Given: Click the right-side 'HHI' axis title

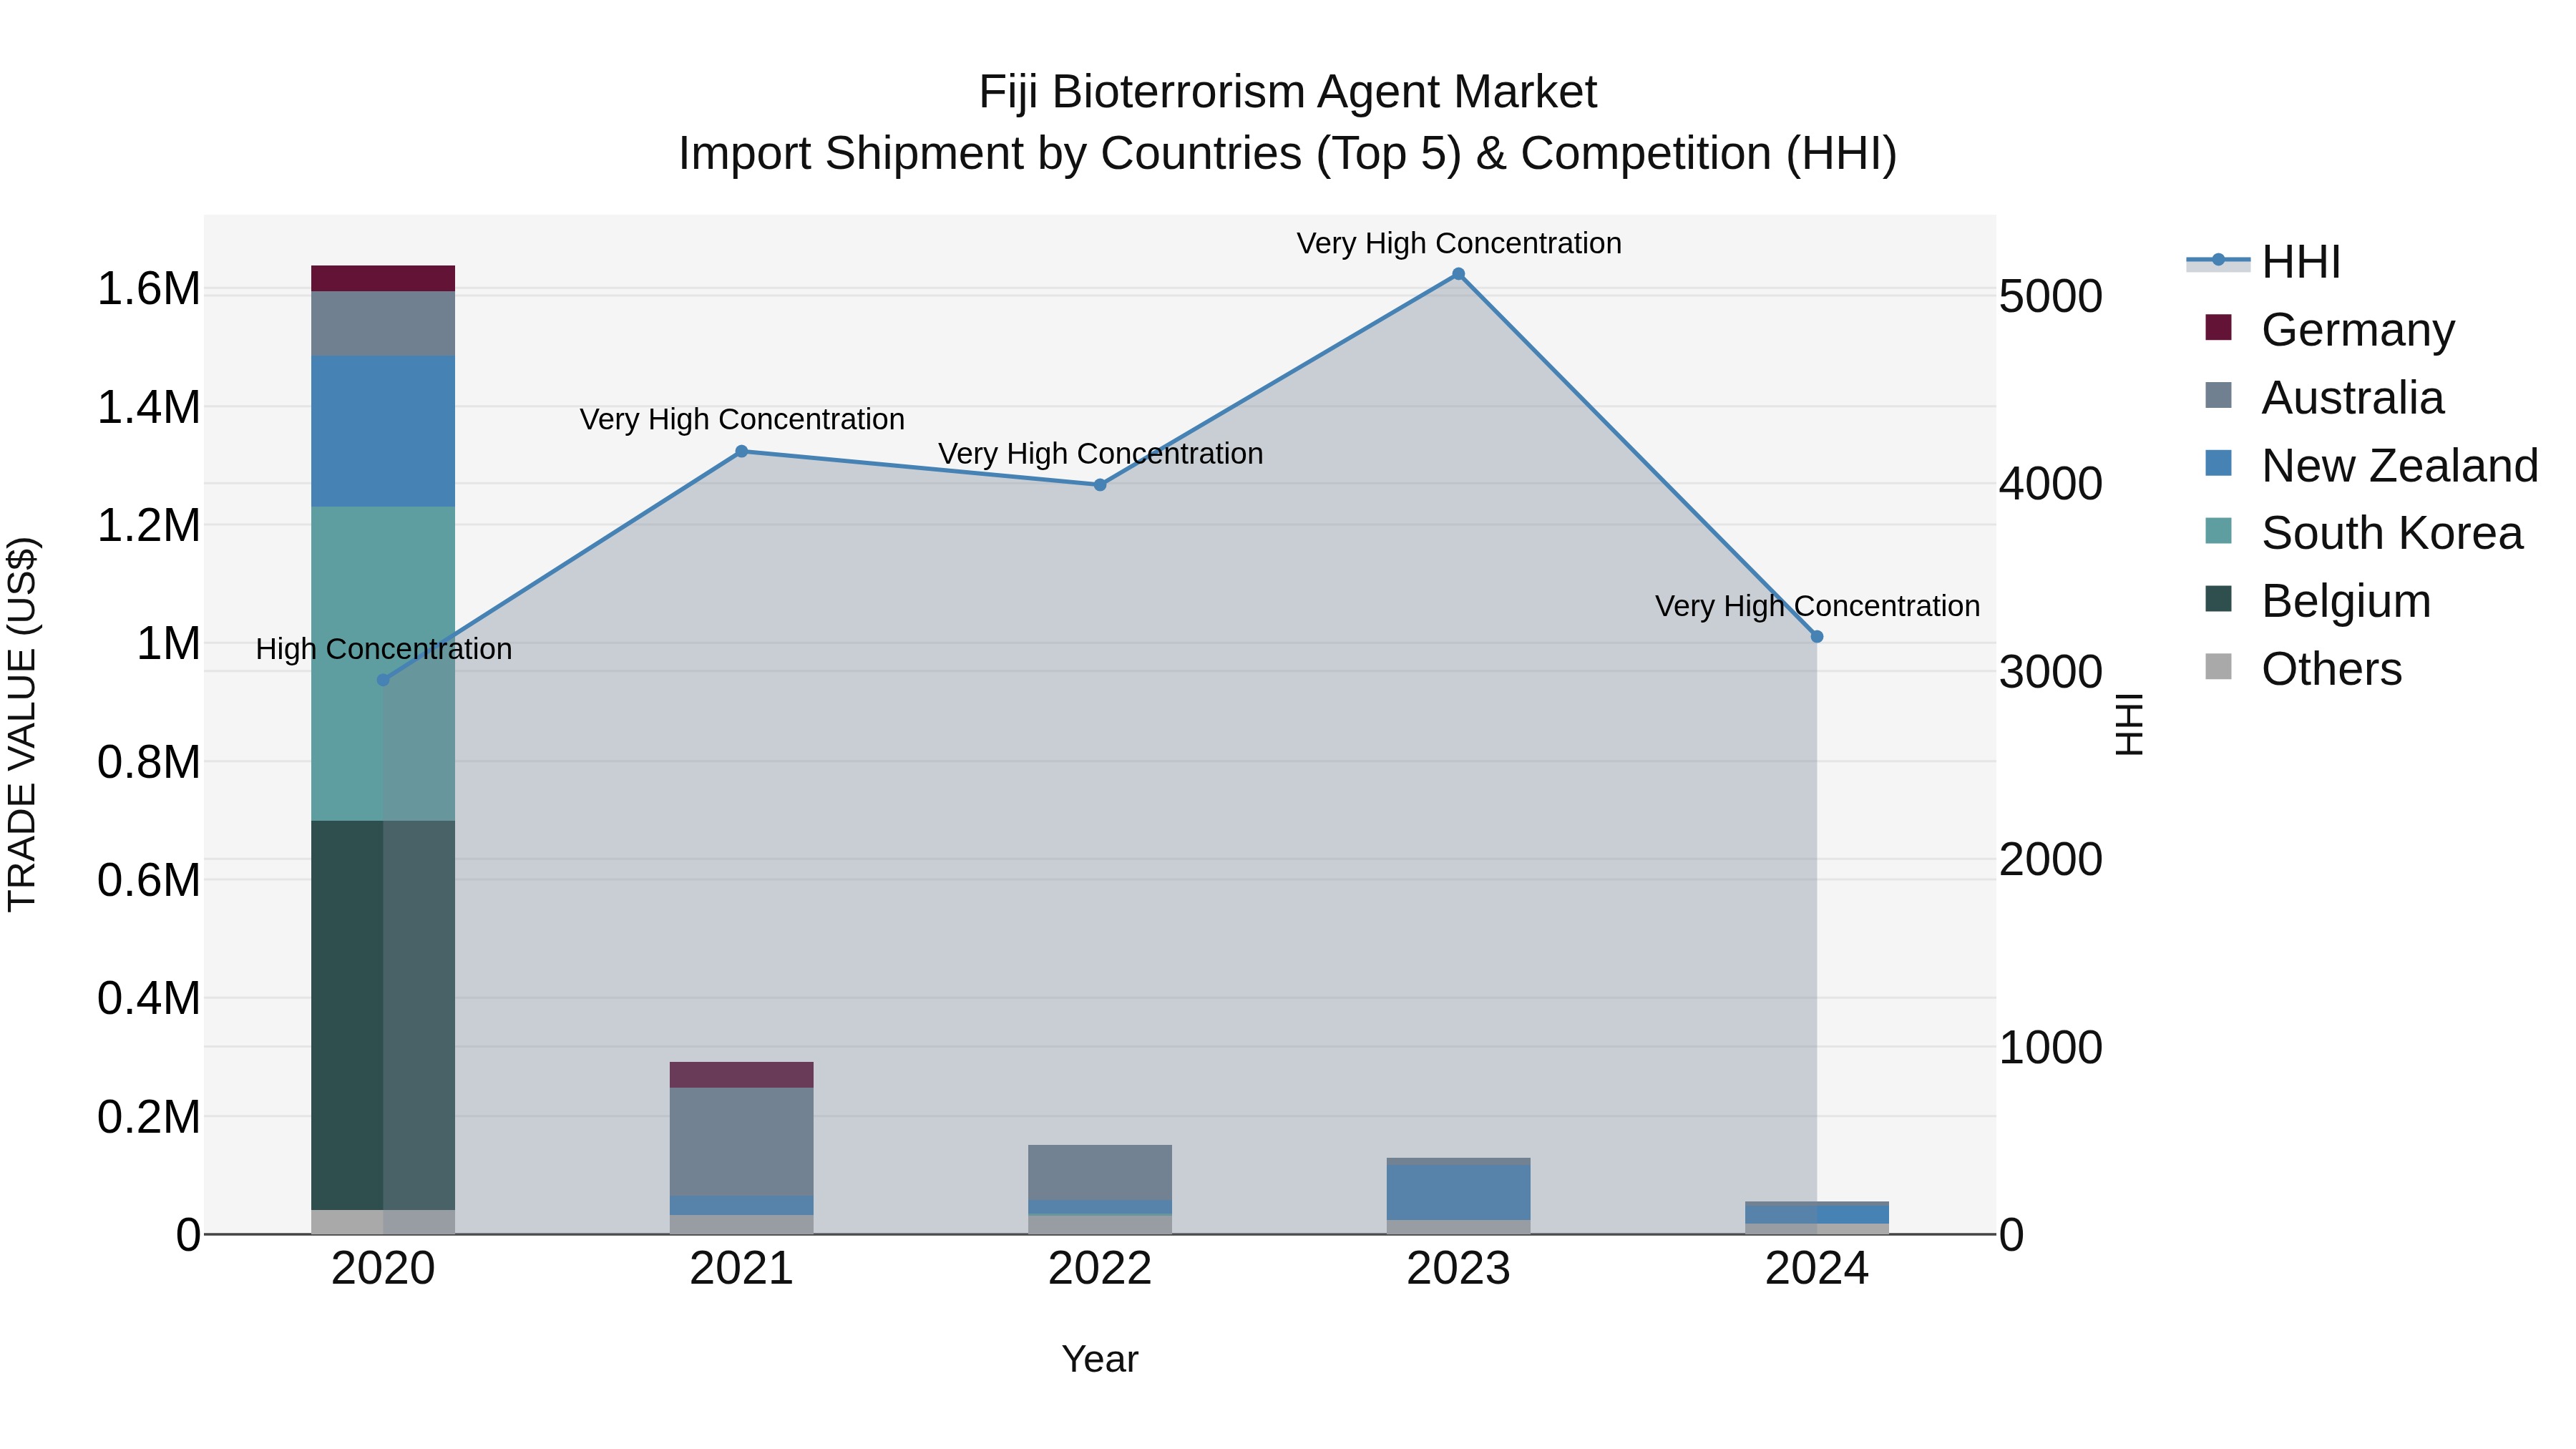Looking at the screenshot, I should 2129,724.
